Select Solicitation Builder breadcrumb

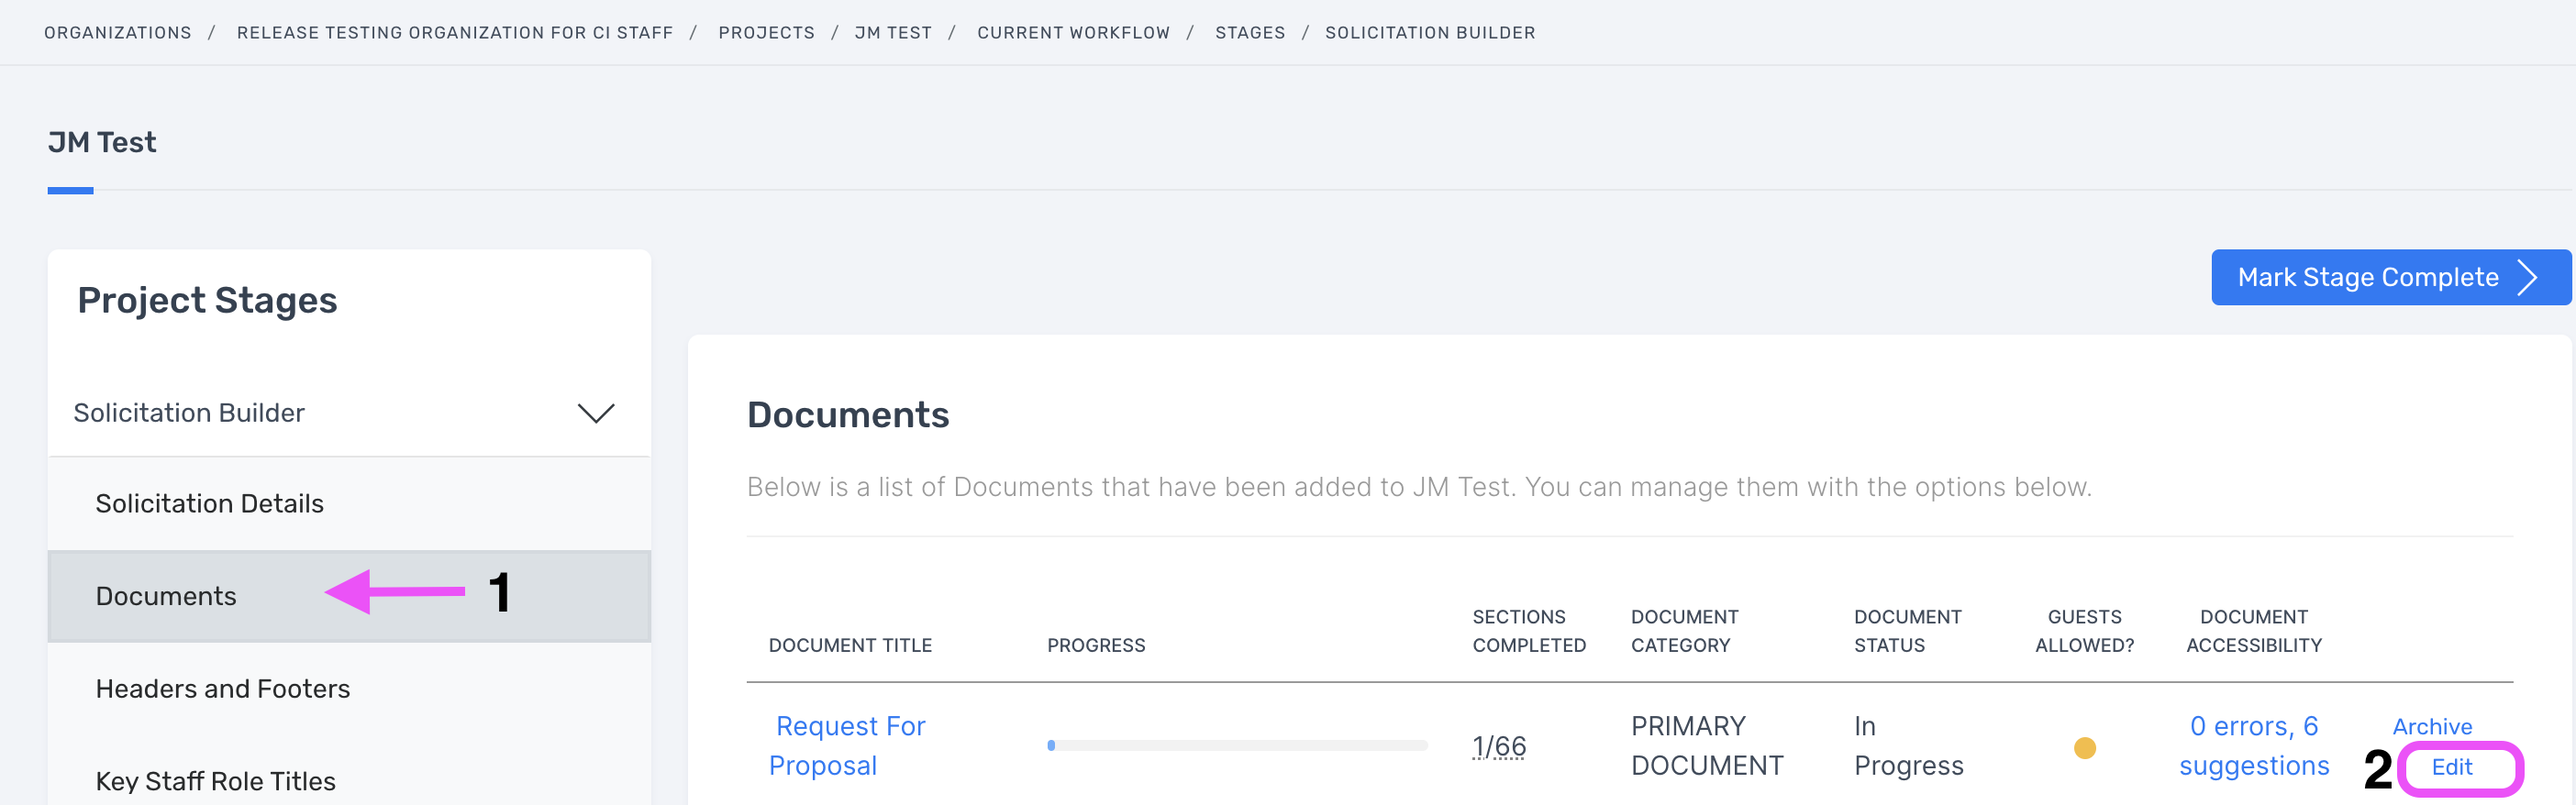(x=1430, y=33)
